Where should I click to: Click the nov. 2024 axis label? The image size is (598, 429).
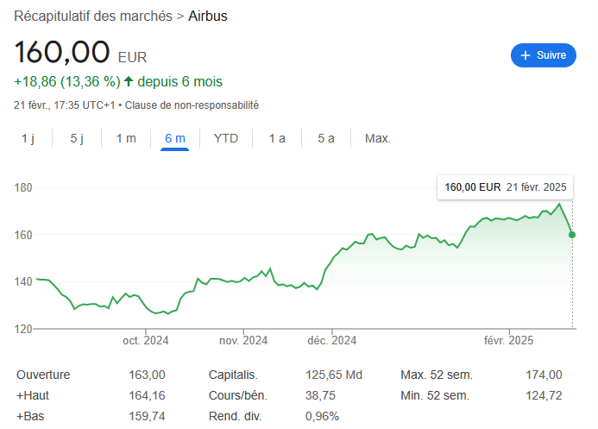pos(243,340)
